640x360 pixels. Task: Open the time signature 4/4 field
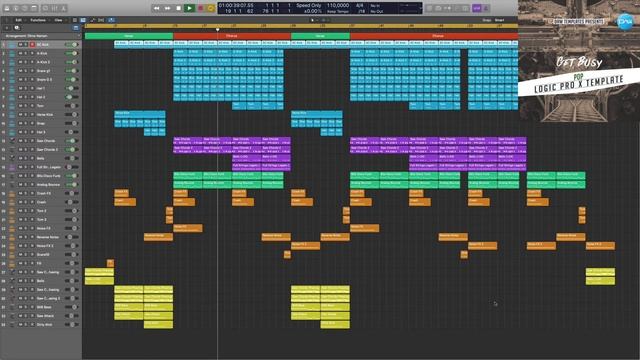tap(360, 5)
